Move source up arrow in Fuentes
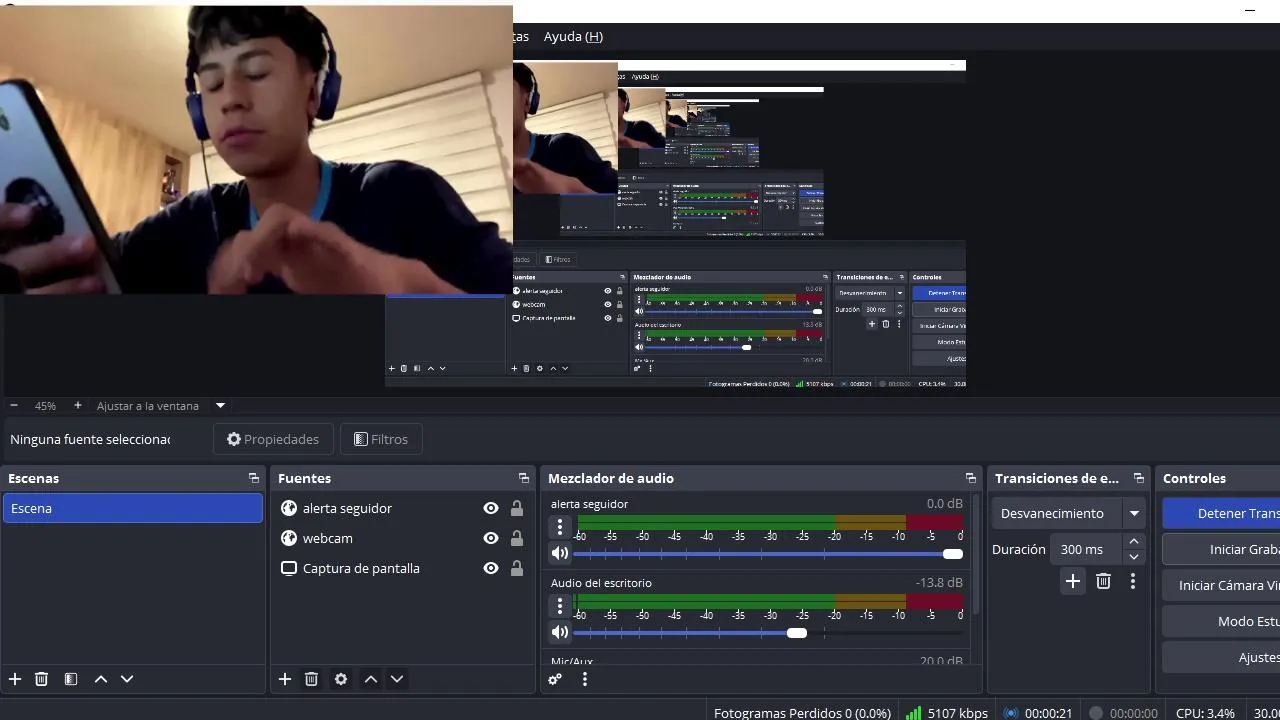1280x720 pixels. 371,679
